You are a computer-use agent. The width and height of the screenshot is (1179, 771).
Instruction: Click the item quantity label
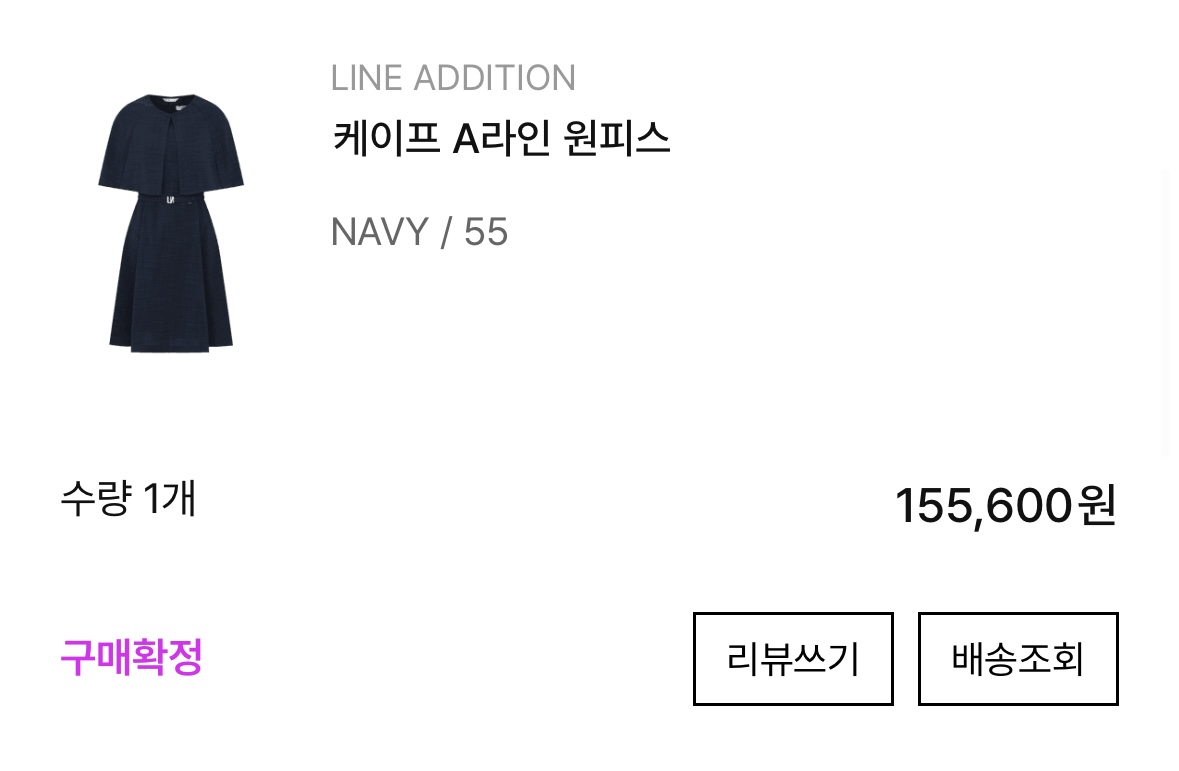pos(129,499)
